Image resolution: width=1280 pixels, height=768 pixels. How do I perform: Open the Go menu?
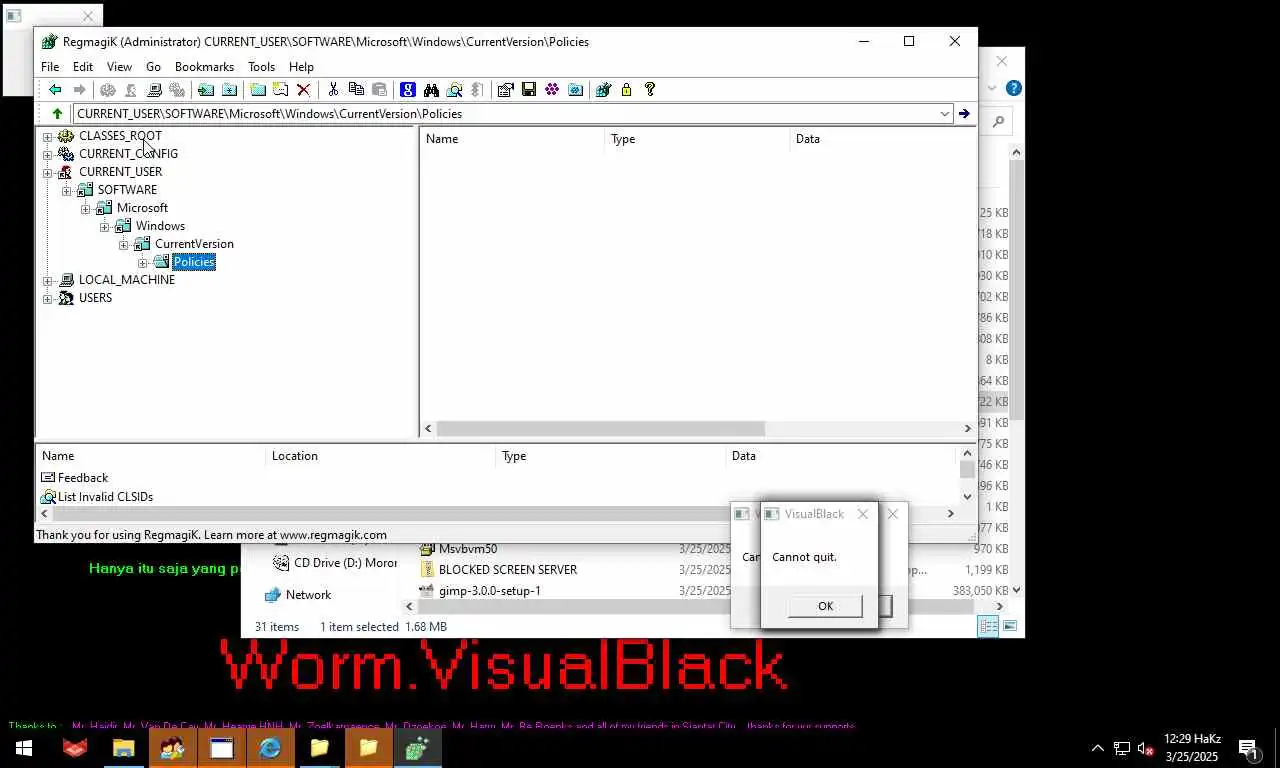pyautogui.click(x=153, y=67)
